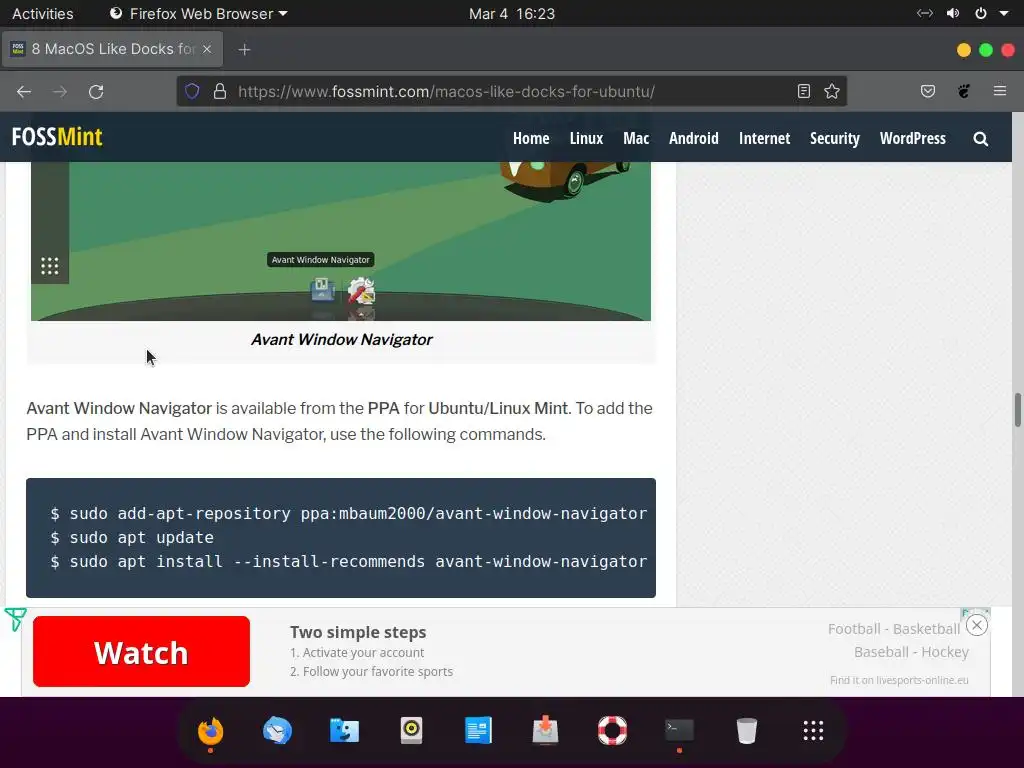Open Files manager from the dock
Viewport: 1024px width, 768px height.
tap(344, 730)
